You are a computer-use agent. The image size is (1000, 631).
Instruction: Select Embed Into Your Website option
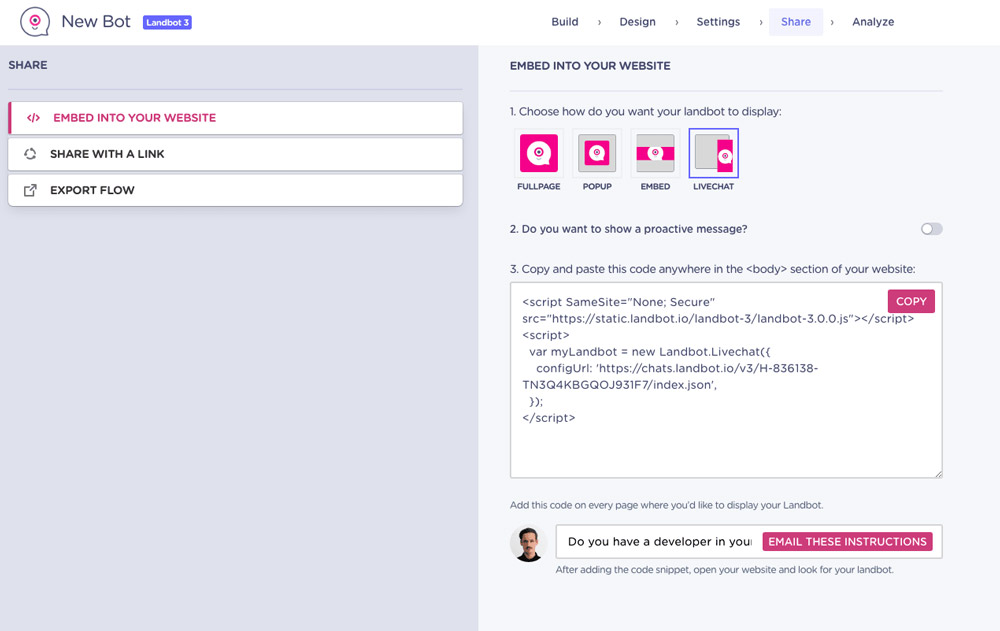[235, 118]
